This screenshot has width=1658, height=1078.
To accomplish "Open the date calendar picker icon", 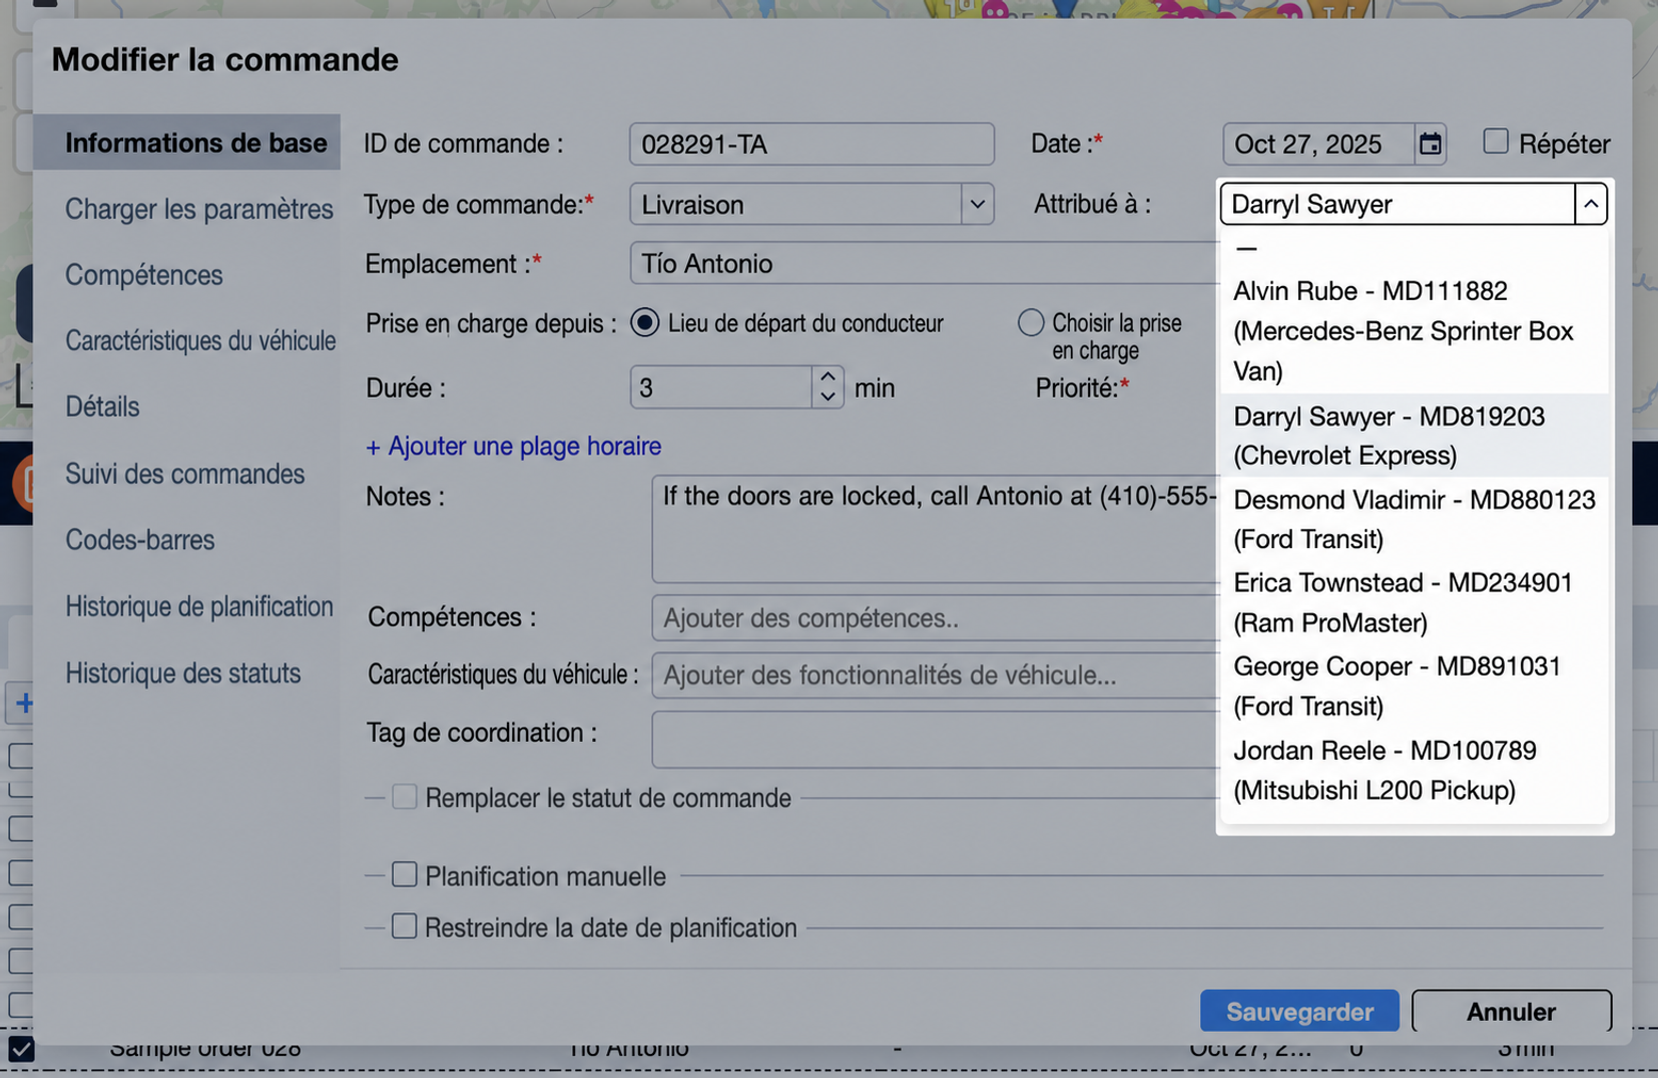I will coord(1430,144).
